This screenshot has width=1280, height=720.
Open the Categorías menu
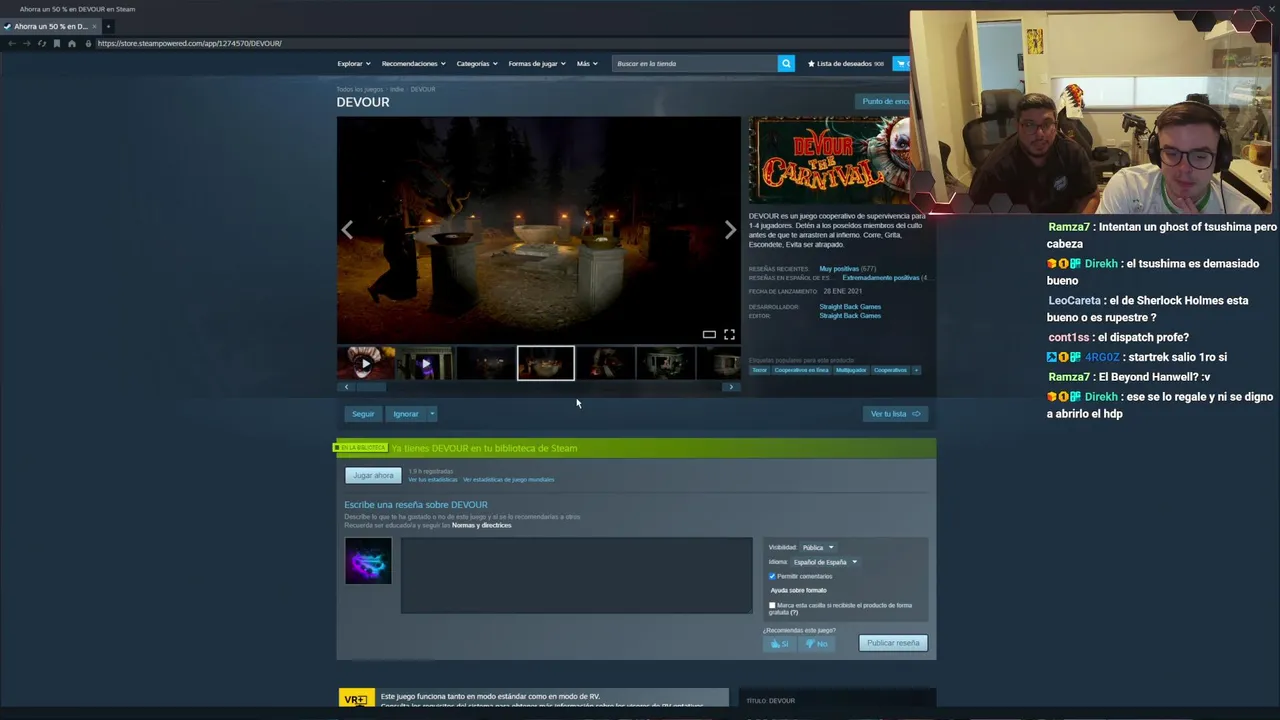[476, 63]
